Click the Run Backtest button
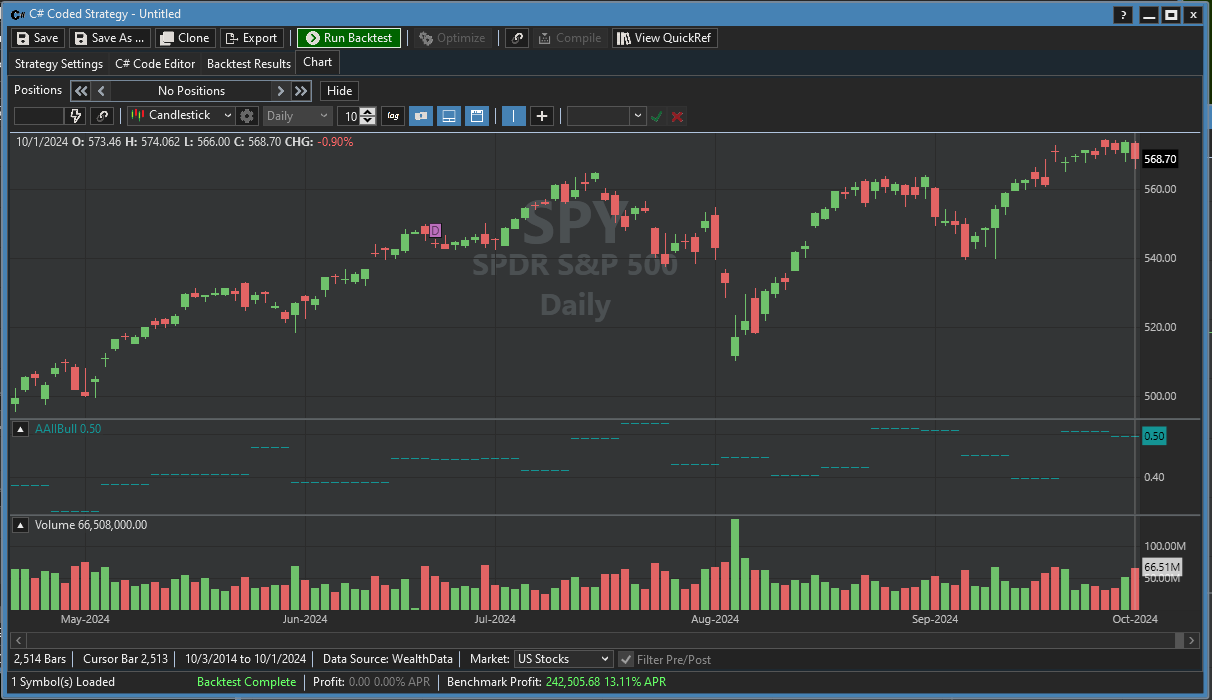 [x=349, y=38]
